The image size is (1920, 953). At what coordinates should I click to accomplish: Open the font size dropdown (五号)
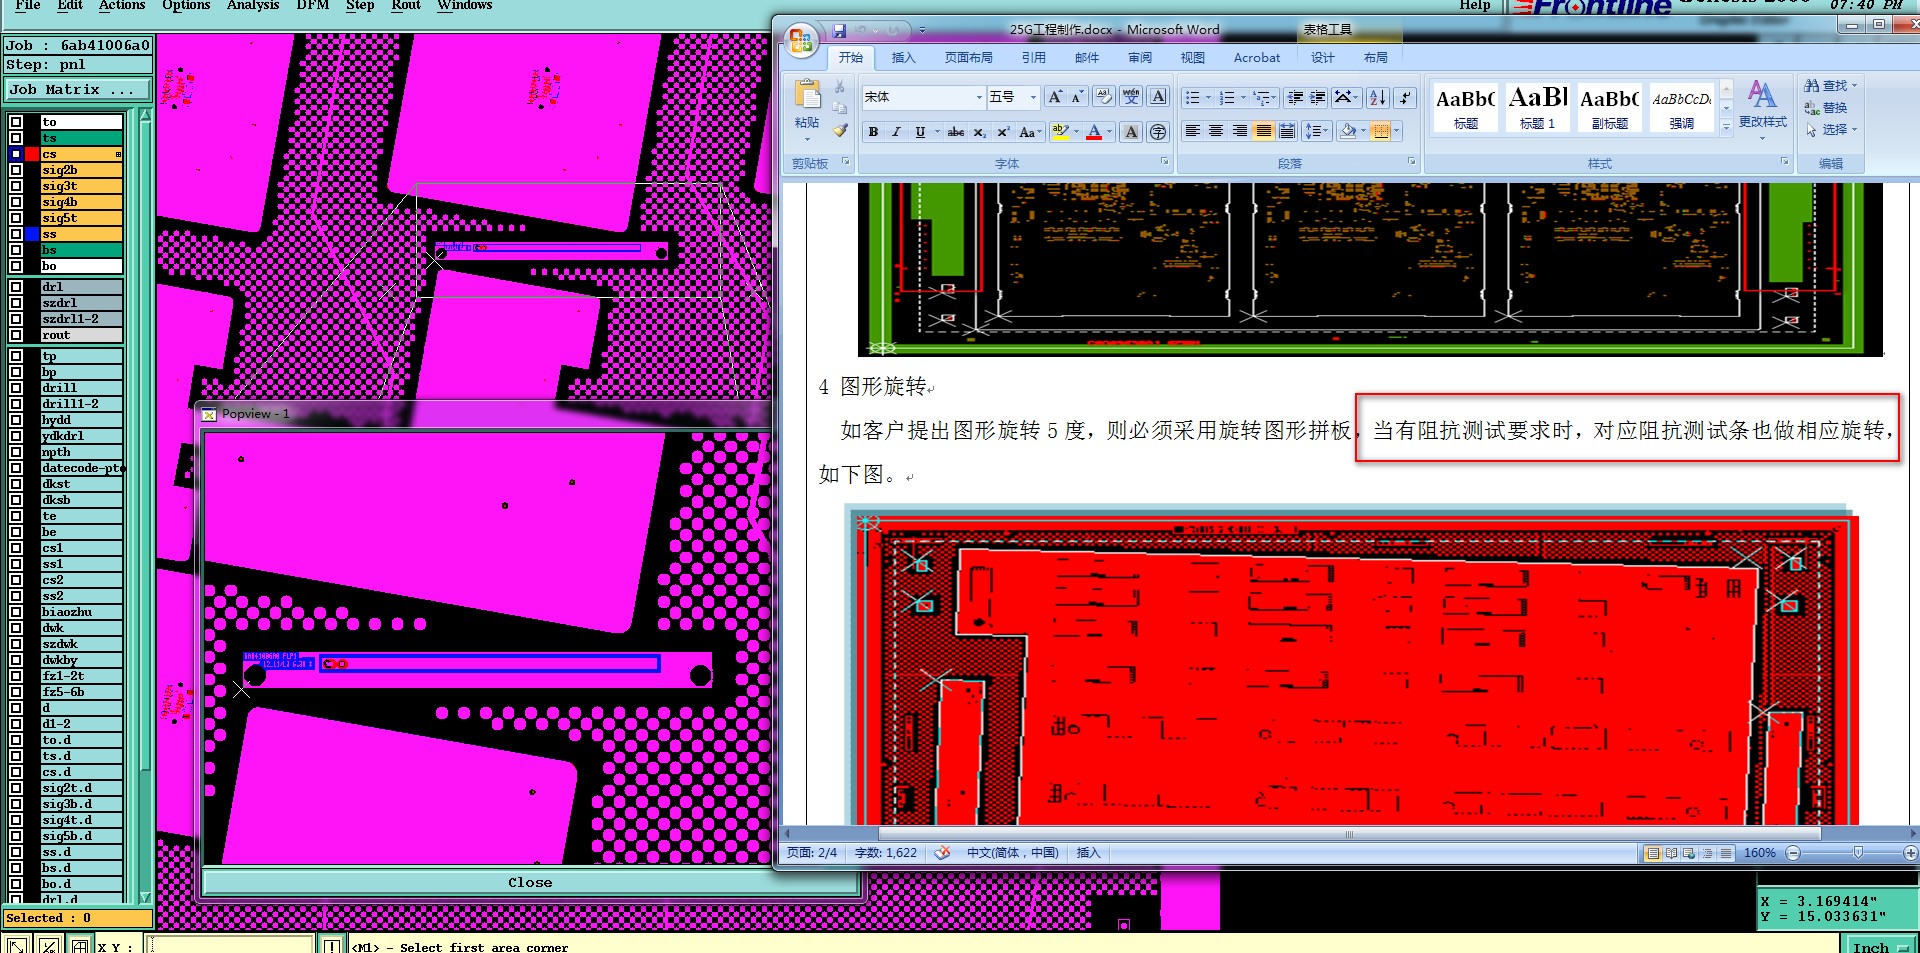click(x=1033, y=97)
